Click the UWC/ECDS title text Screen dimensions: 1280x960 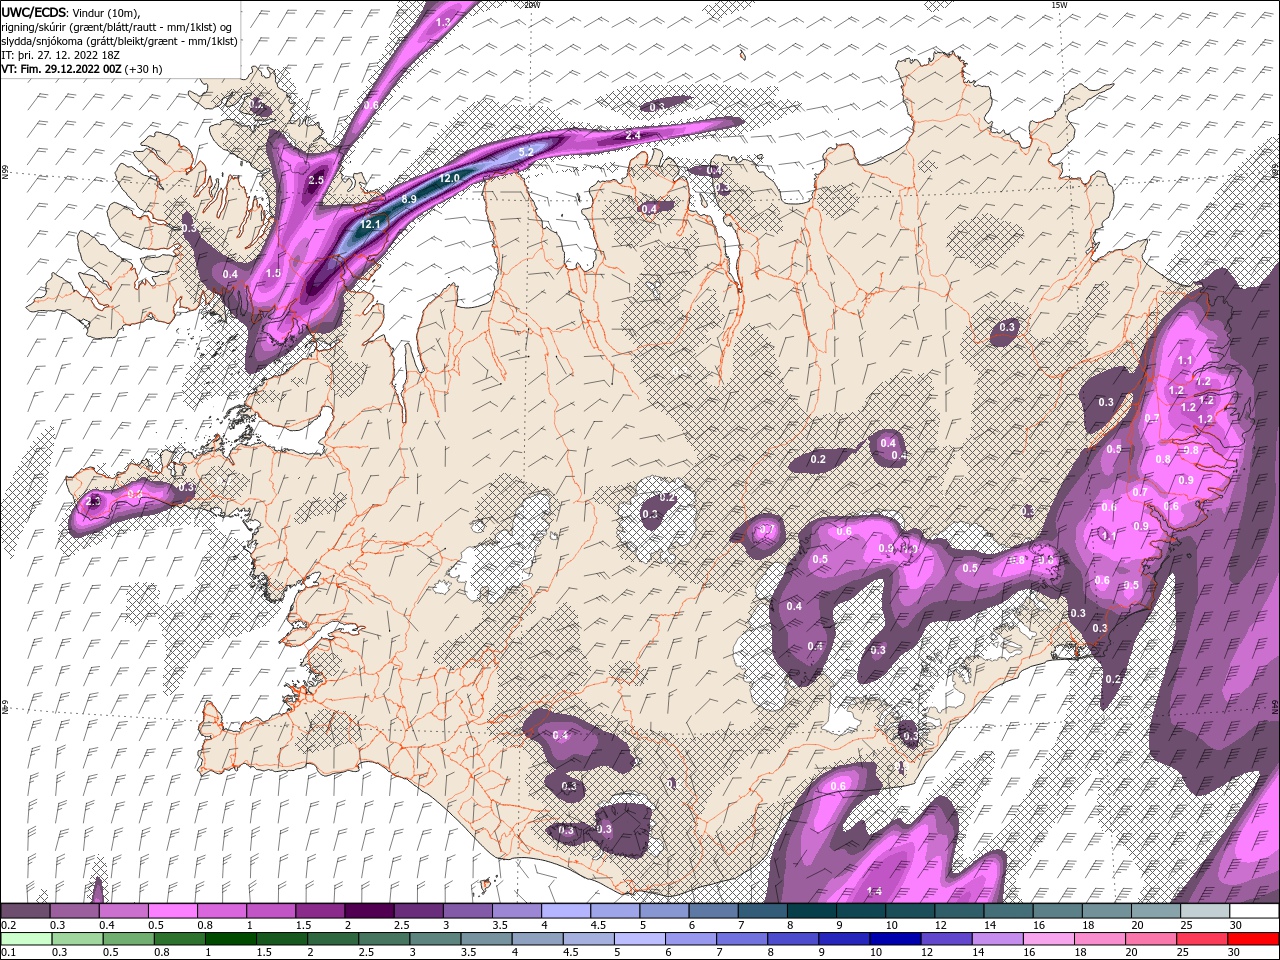click(34, 12)
